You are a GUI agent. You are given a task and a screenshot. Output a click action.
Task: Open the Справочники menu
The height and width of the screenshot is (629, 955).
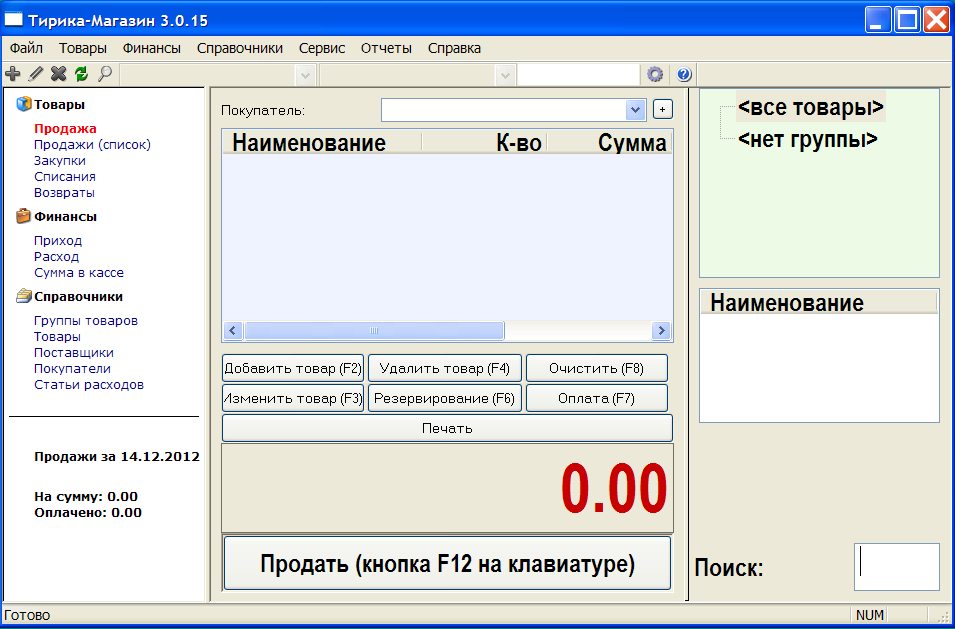pyautogui.click(x=240, y=48)
